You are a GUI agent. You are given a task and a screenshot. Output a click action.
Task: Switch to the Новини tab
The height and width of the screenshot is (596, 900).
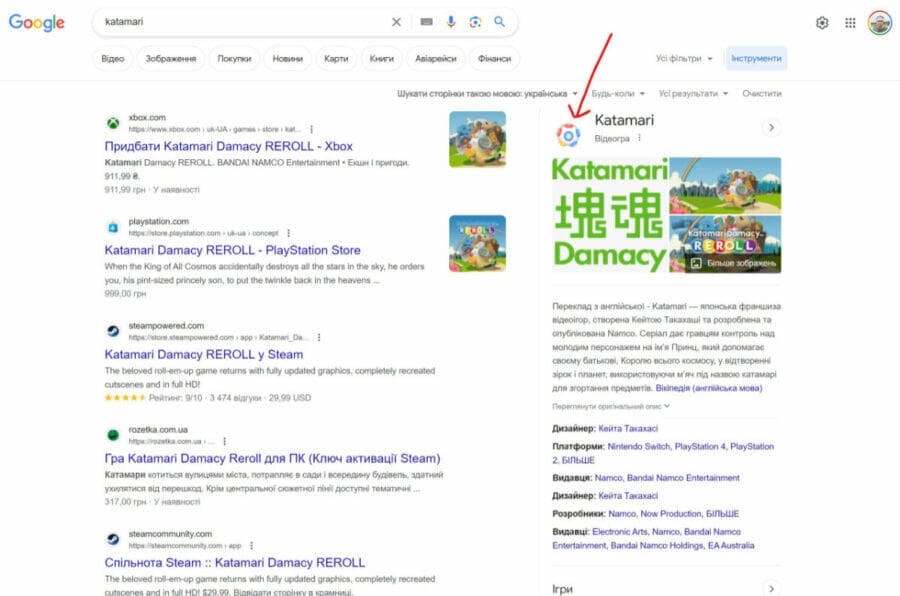(x=288, y=59)
